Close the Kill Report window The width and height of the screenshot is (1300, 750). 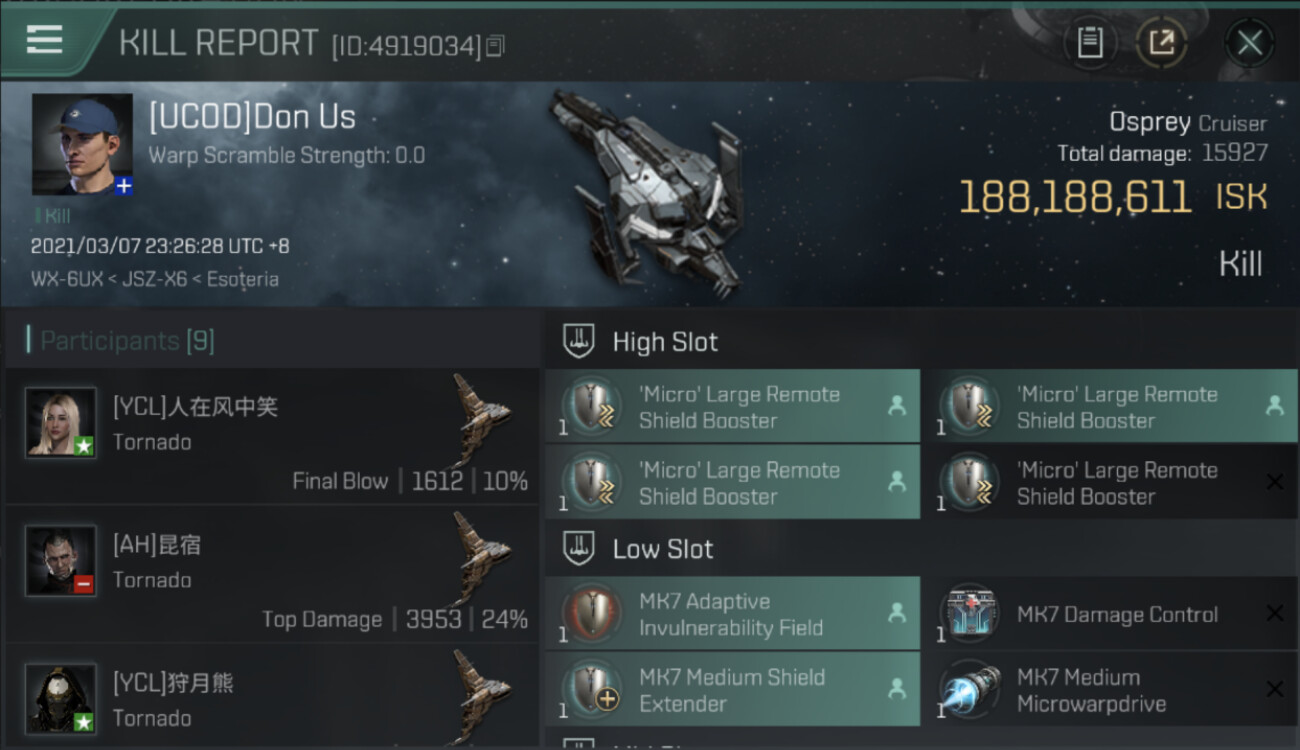point(1249,43)
